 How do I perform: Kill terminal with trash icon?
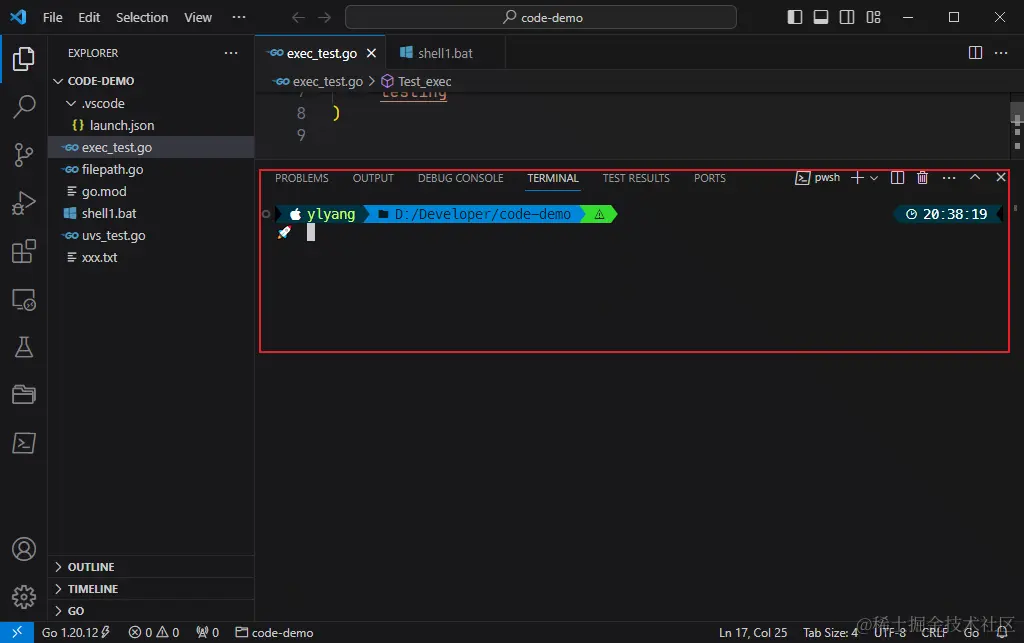coord(922,178)
